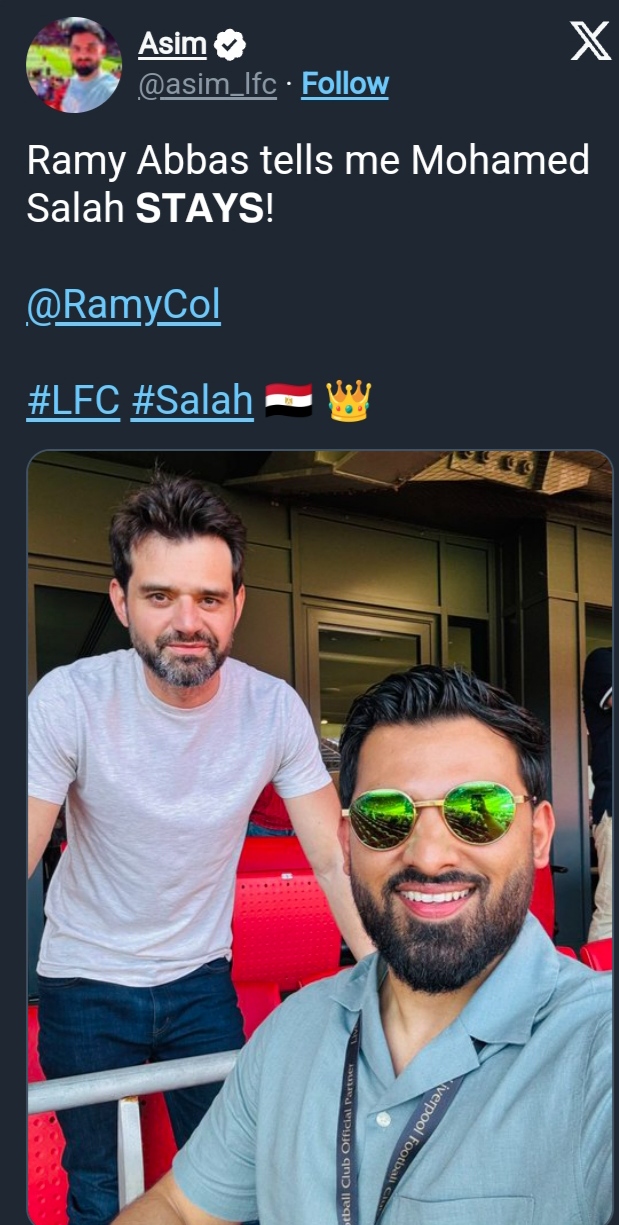Follow the account via Follow link
The image size is (619, 1225).
coord(345,85)
